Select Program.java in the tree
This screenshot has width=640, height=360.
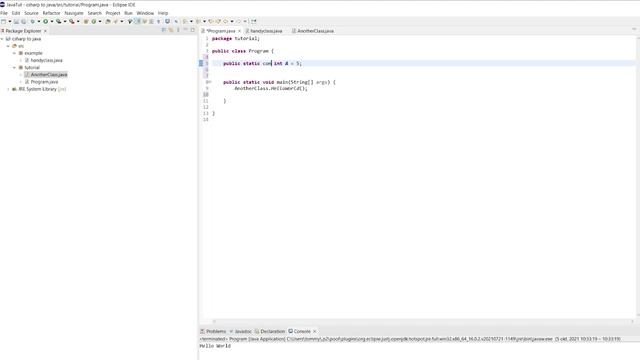click(x=44, y=82)
